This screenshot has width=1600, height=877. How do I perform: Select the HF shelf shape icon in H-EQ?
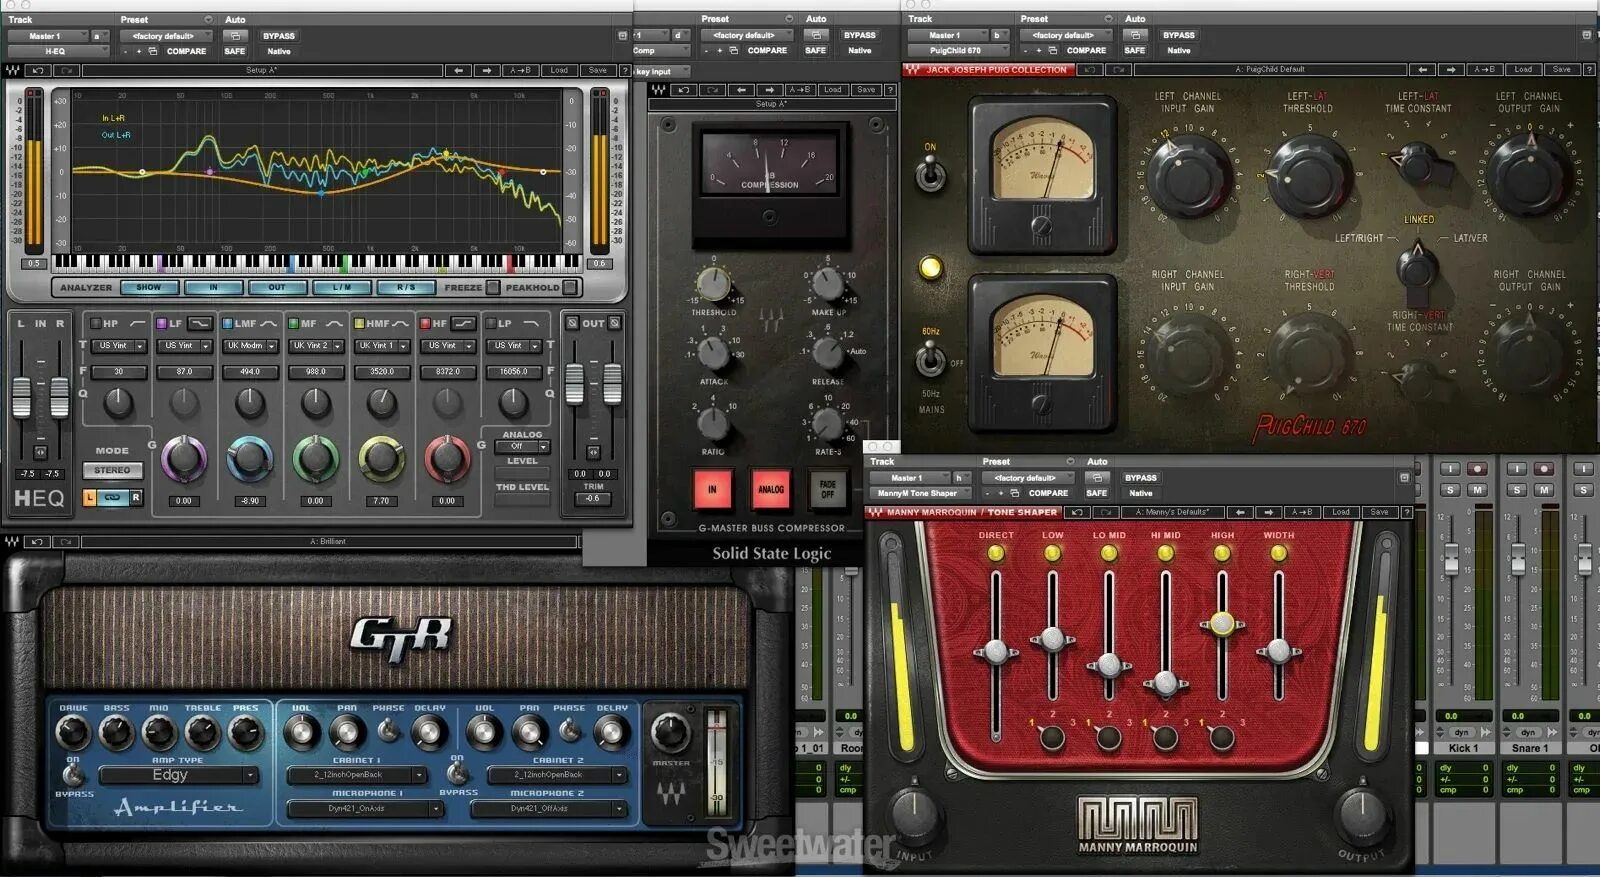point(463,323)
